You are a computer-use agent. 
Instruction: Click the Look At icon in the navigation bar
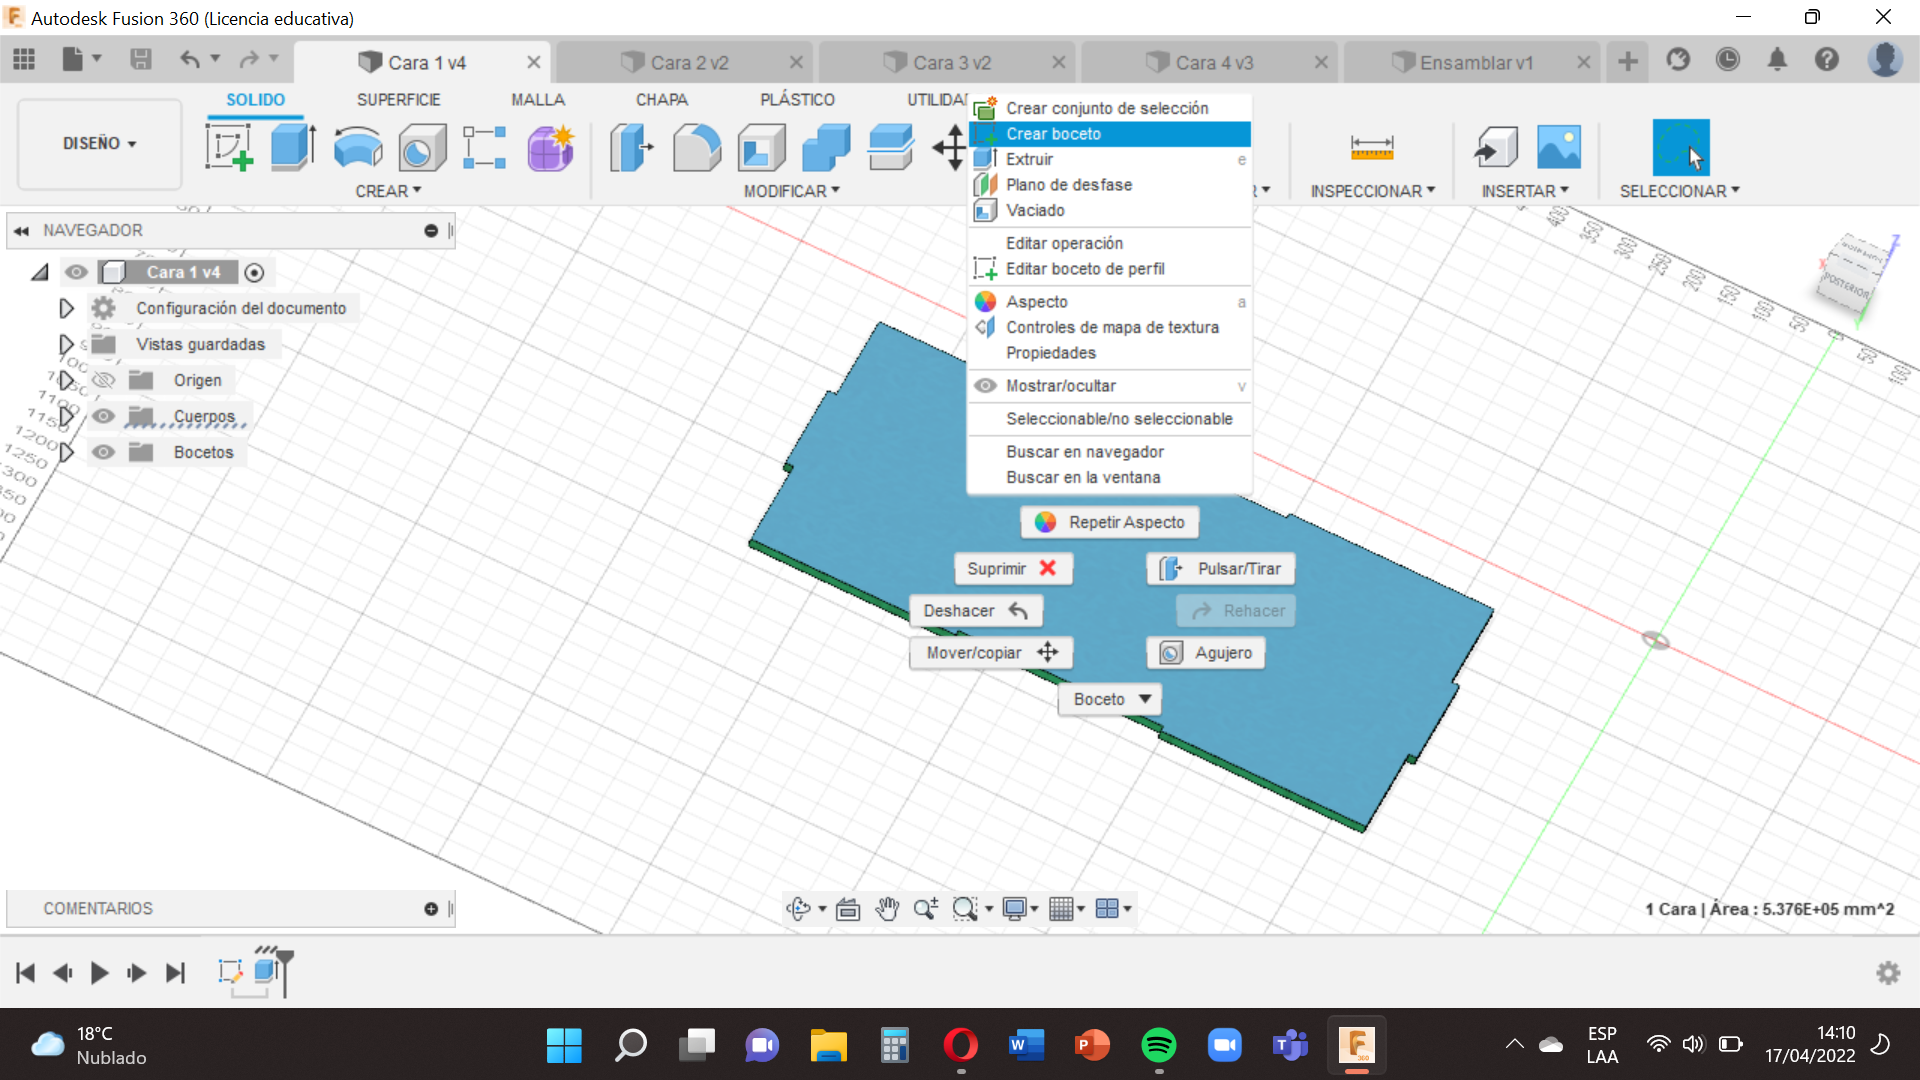[x=848, y=908]
